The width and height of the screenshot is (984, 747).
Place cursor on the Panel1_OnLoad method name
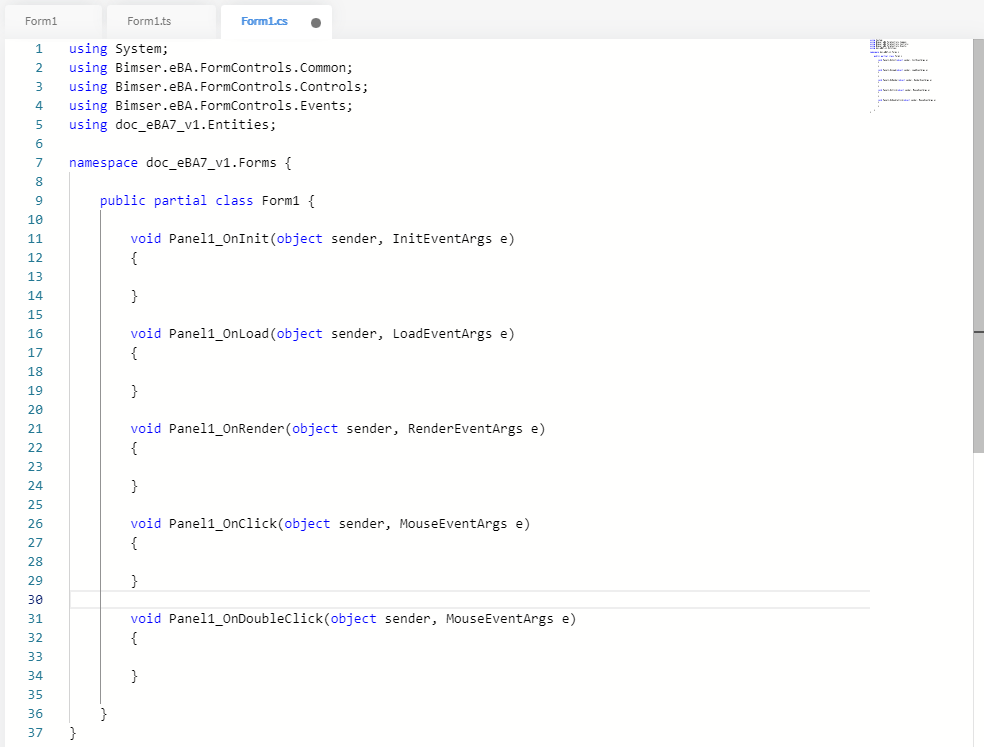click(x=219, y=333)
